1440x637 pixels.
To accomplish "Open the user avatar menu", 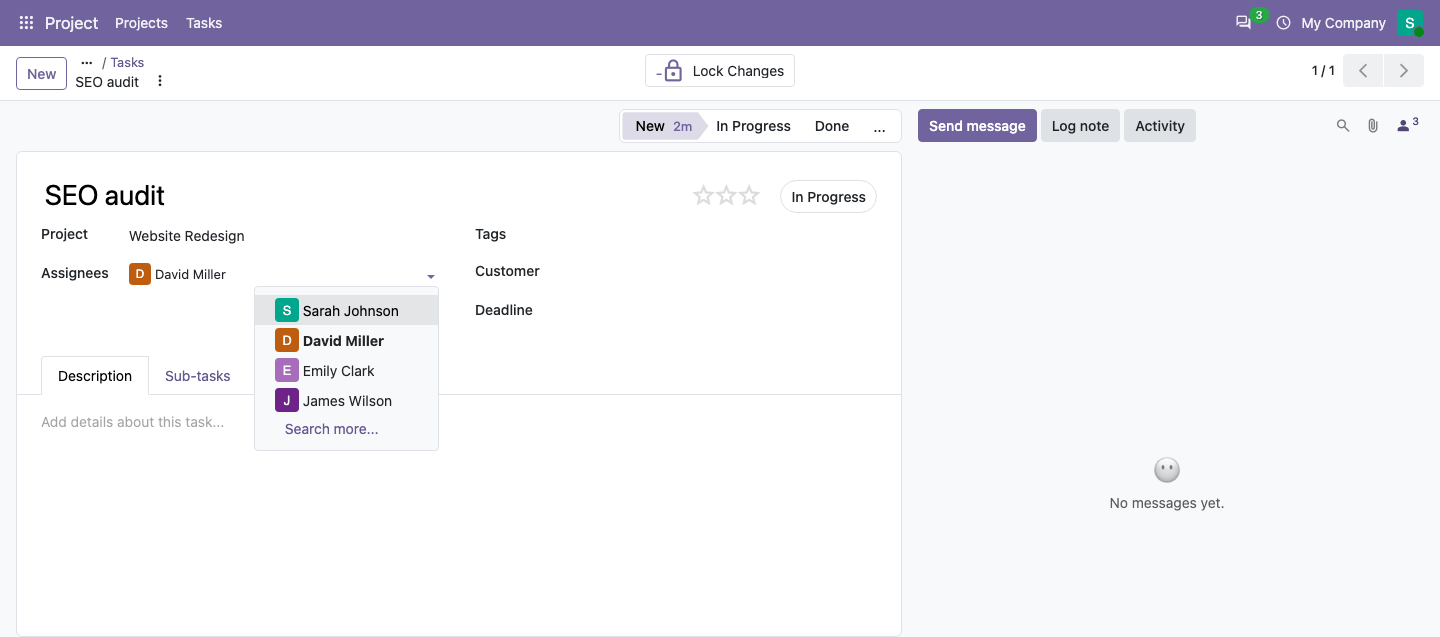I will (1410, 22).
